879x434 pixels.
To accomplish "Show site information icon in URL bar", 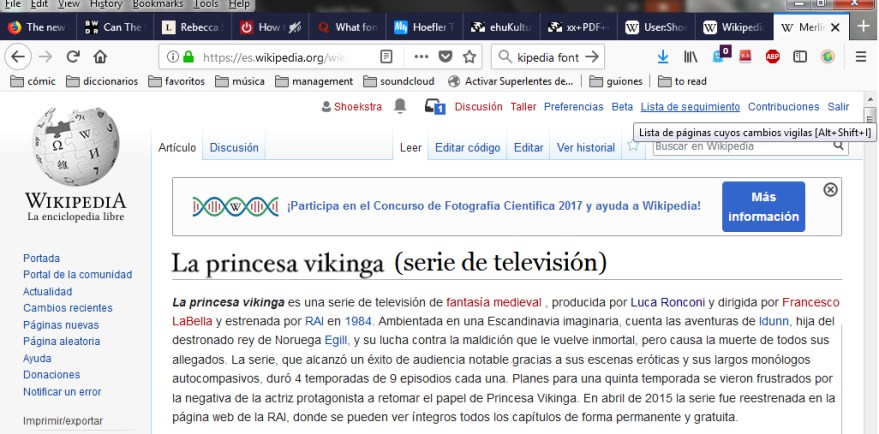I will point(173,57).
